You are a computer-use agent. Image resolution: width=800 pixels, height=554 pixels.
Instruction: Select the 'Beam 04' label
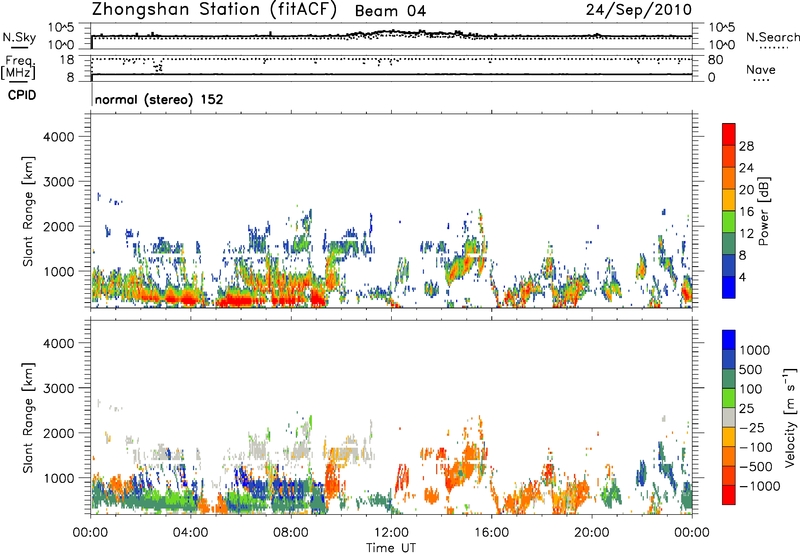coord(390,11)
